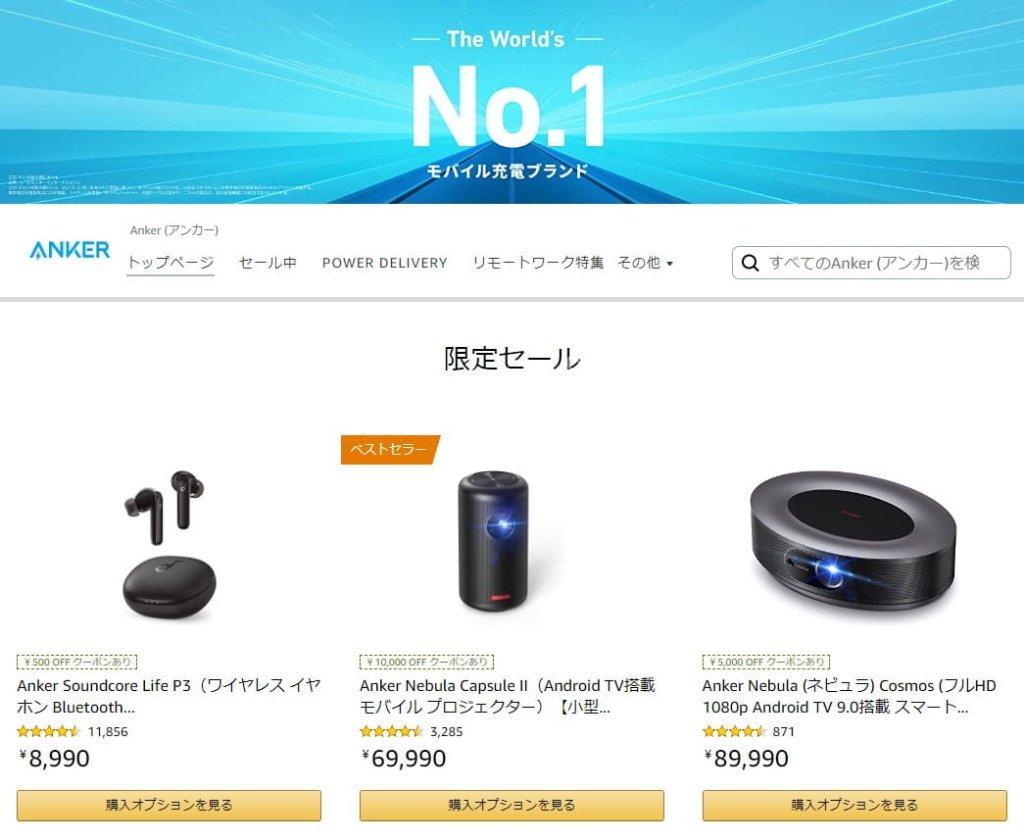View purchase options for Nebula Capsule II

pyautogui.click(x=512, y=805)
